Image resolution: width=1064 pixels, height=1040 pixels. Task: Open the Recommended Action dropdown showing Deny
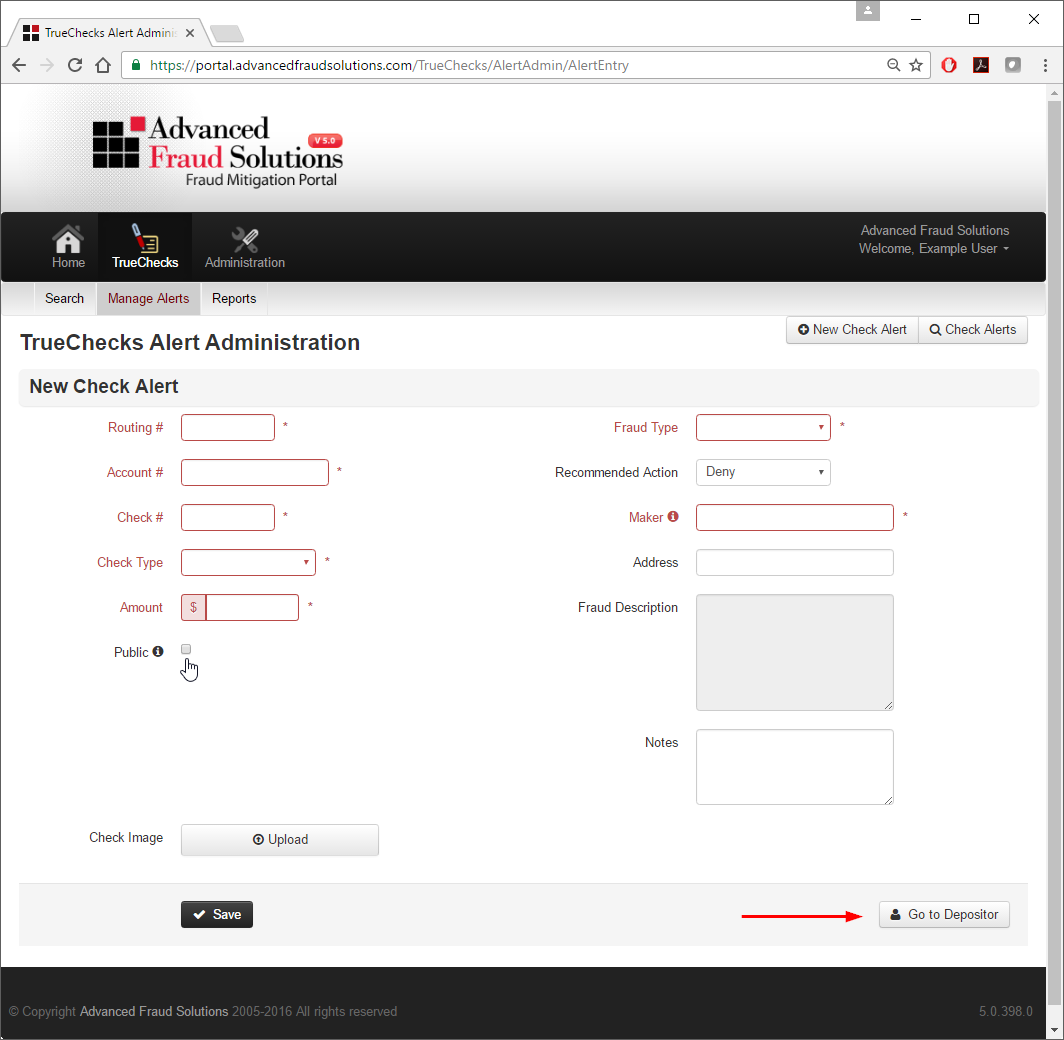pyautogui.click(x=763, y=472)
